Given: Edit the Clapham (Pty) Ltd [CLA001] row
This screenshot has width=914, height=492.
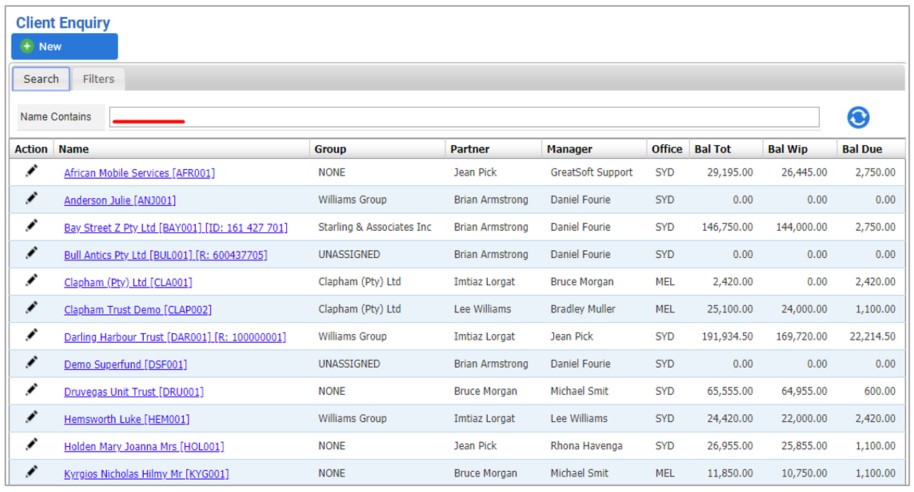Looking at the screenshot, I should (31, 280).
